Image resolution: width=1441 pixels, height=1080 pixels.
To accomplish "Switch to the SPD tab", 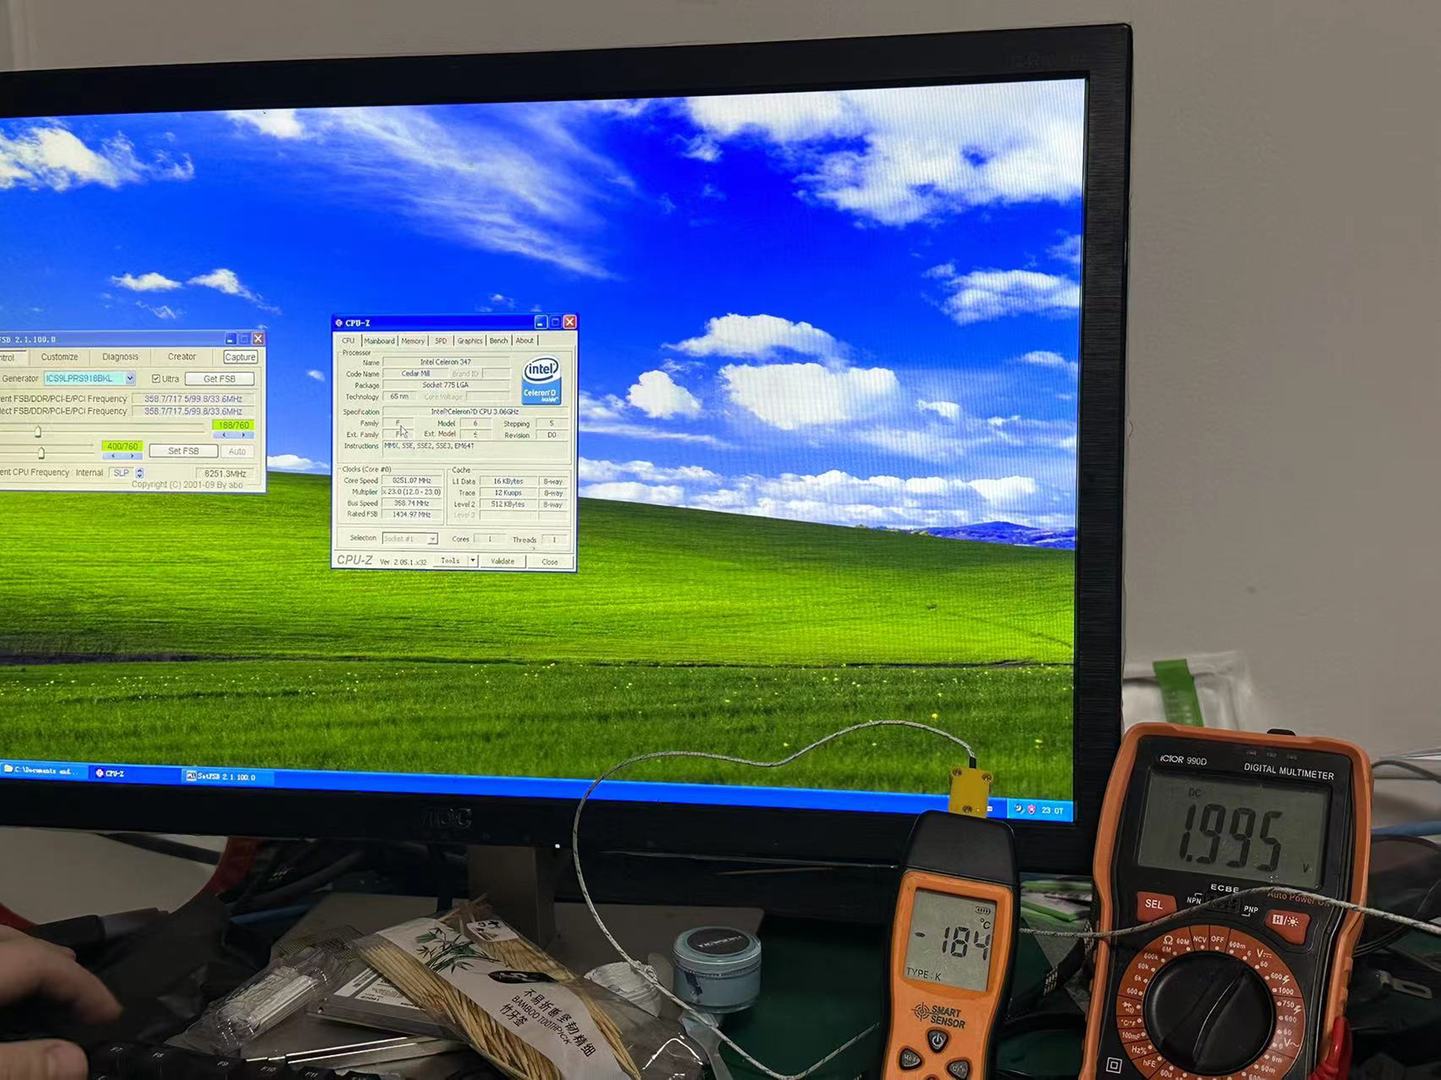I will [441, 341].
